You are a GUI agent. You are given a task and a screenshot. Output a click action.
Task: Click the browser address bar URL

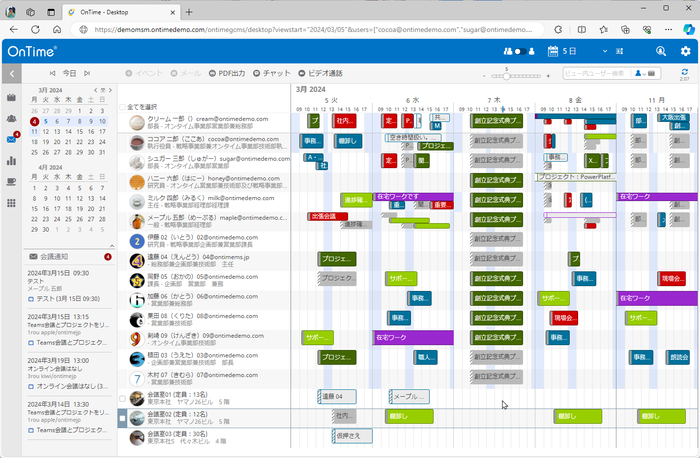312,29
